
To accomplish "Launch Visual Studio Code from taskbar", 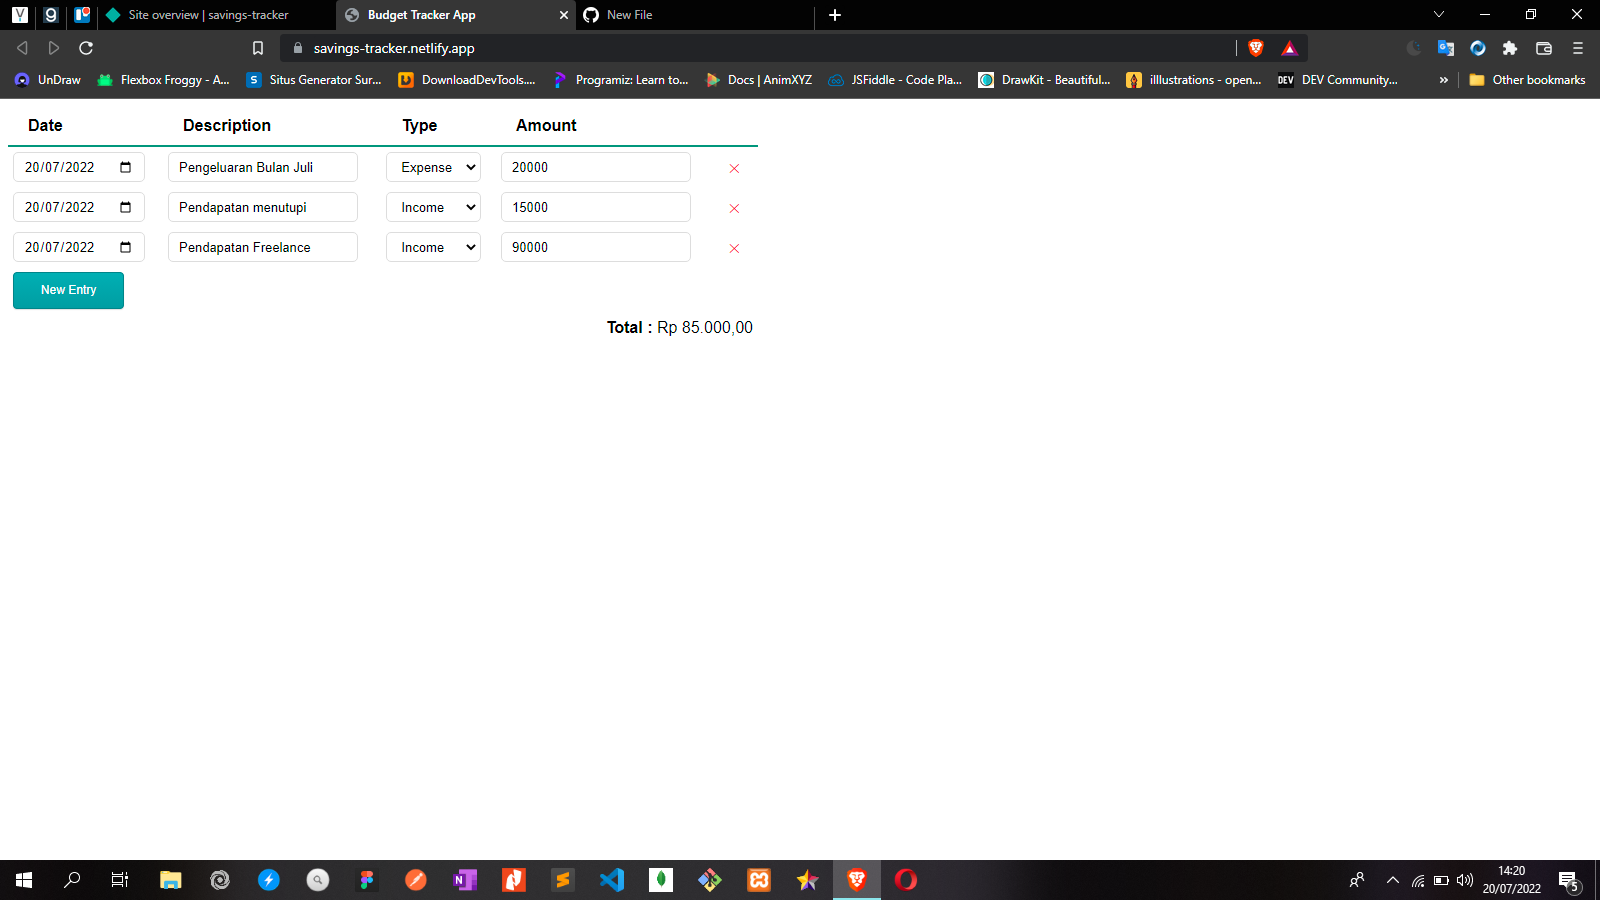I will [x=611, y=880].
